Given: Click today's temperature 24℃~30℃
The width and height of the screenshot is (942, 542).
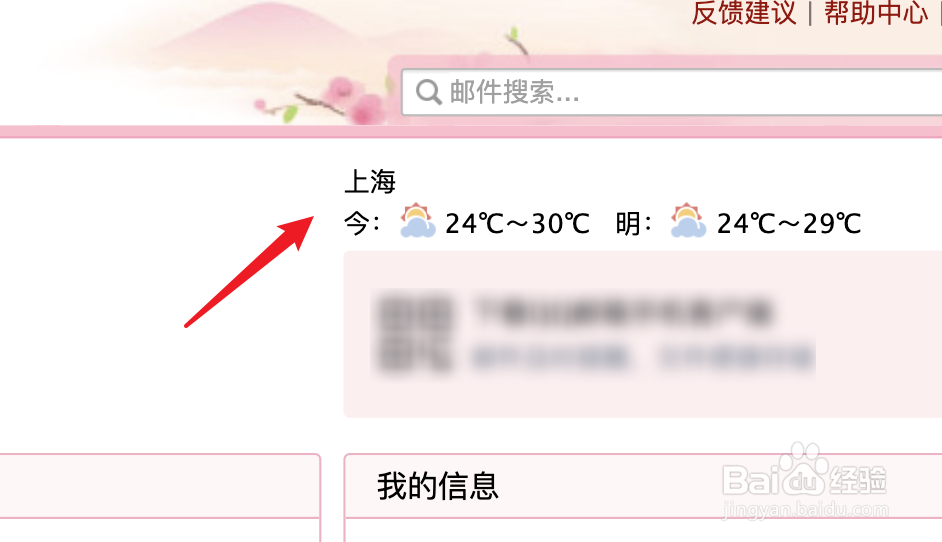Looking at the screenshot, I should [517, 224].
